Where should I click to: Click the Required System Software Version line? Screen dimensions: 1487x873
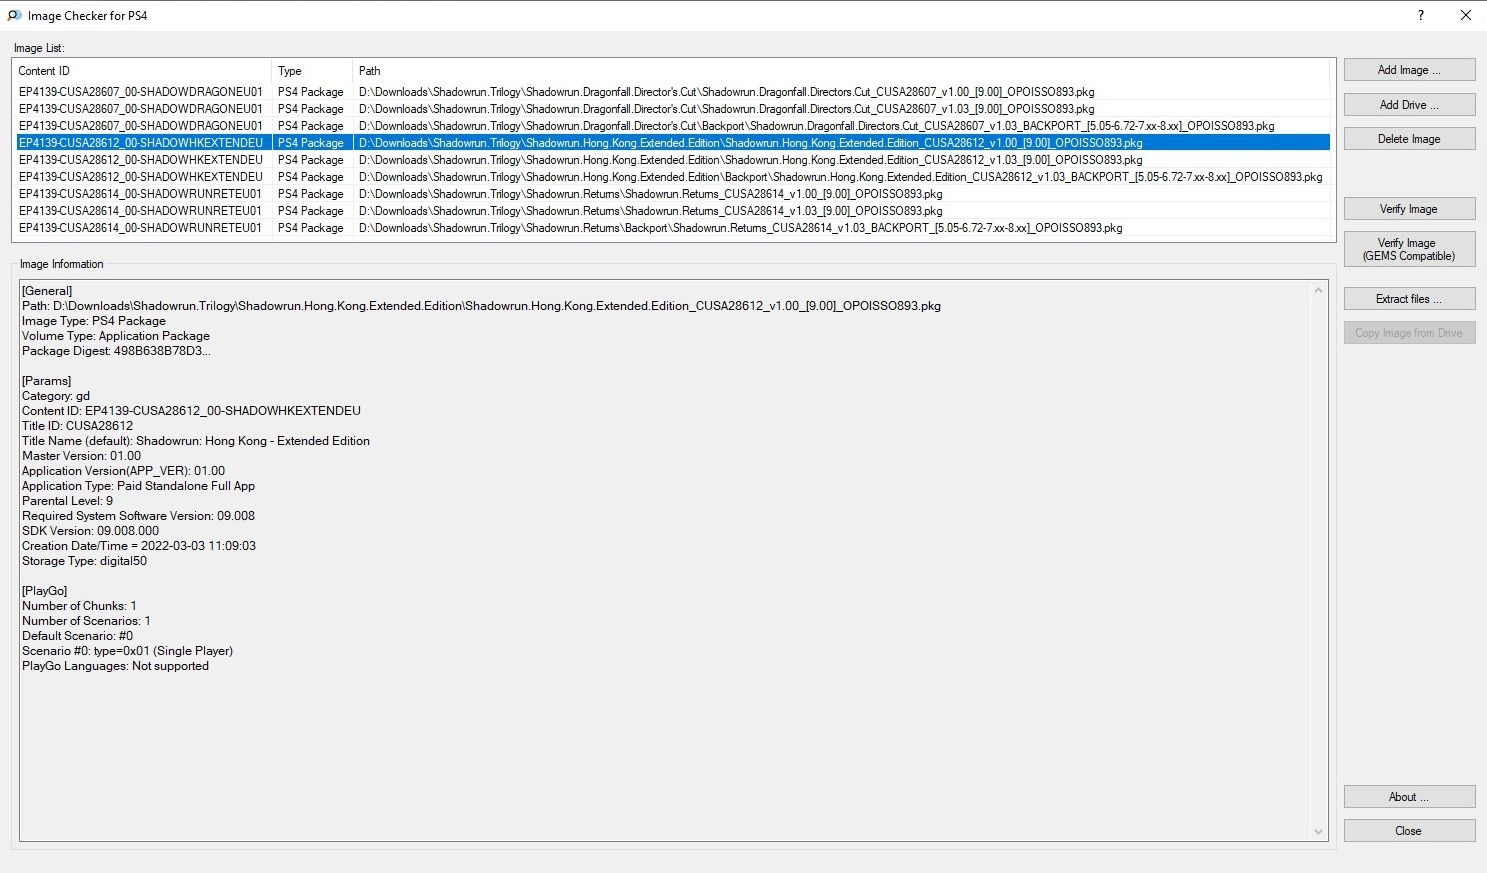click(138, 516)
